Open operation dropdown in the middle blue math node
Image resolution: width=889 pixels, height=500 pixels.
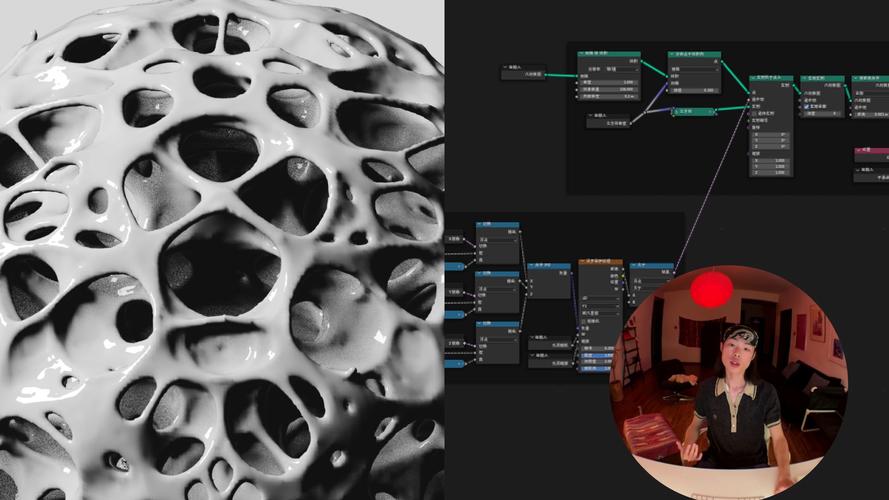tap(498, 289)
